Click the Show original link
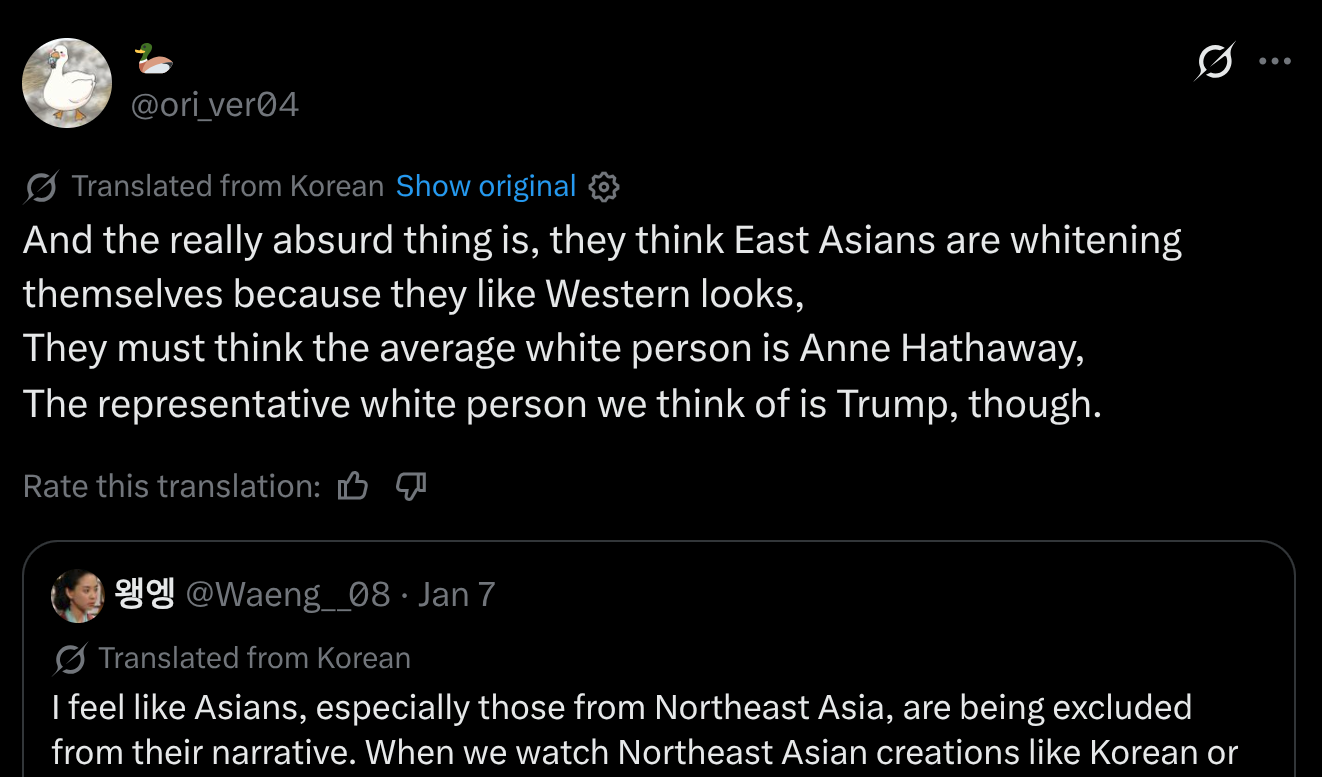Viewport: 1322px width, 777px height. click(x=486, y=187)
